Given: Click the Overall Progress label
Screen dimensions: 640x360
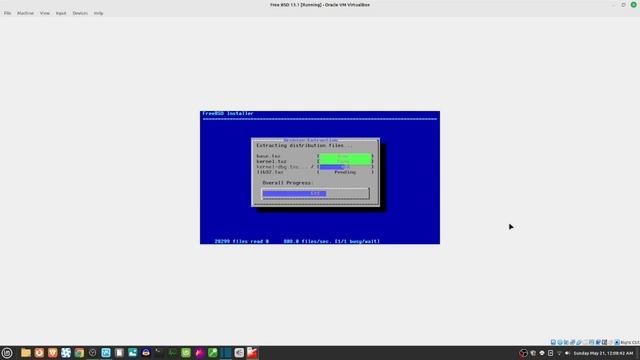Looking at the screenshot, I should click(287, 183).
